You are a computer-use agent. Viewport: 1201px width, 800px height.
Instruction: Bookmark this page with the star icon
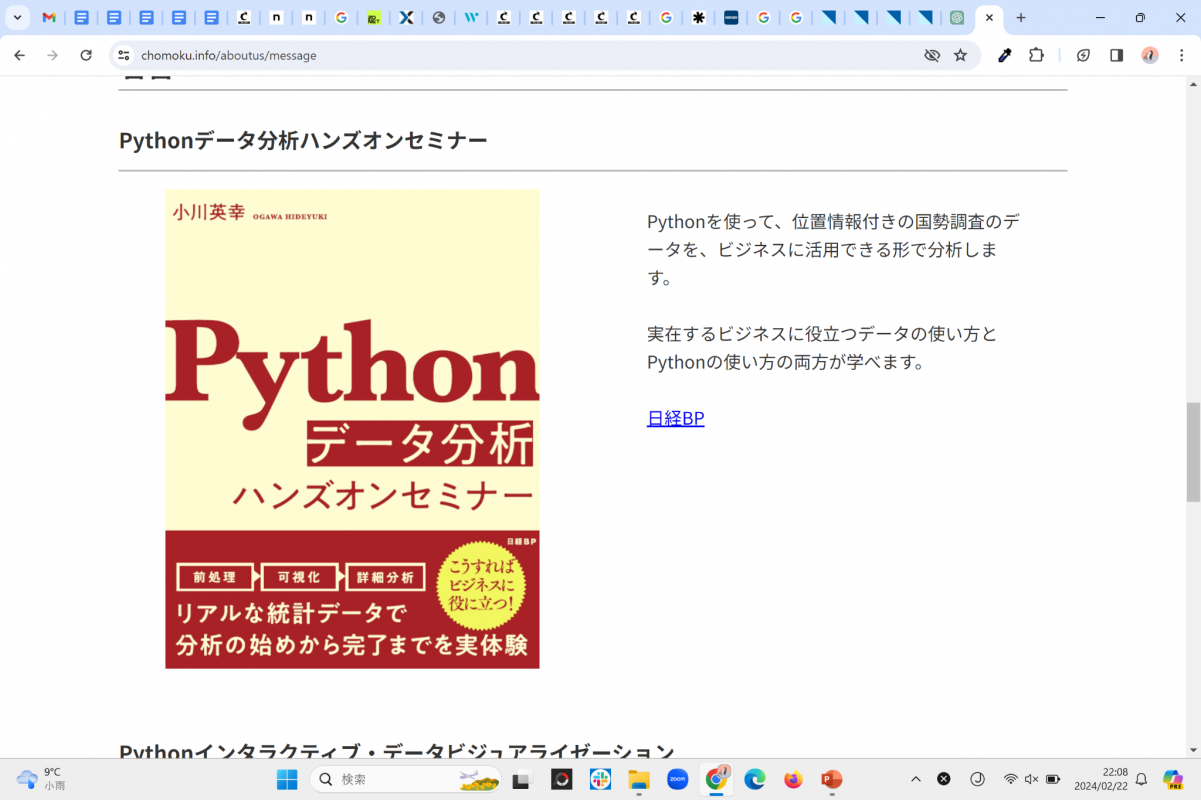point(960,55)
